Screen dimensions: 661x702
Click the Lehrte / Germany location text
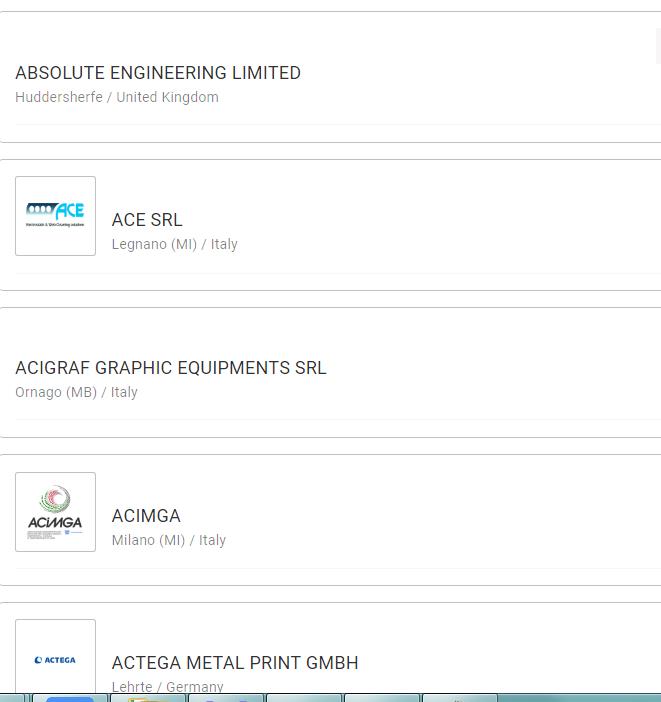click(168, 687)
